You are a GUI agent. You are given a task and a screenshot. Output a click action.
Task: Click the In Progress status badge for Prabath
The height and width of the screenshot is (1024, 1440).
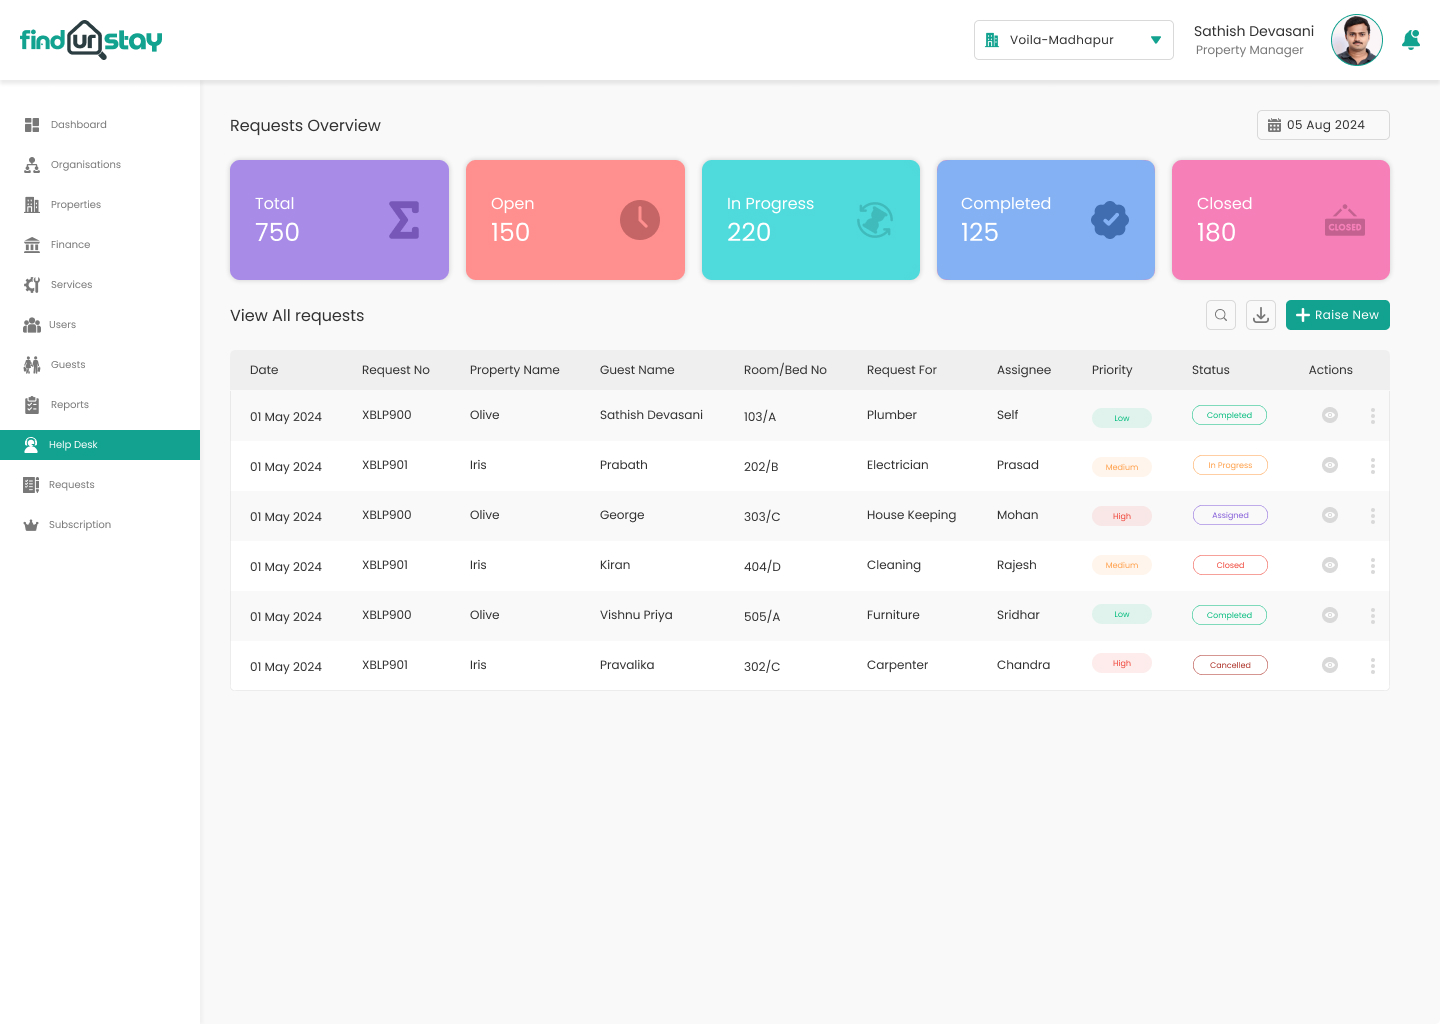tap(1230, 465)
